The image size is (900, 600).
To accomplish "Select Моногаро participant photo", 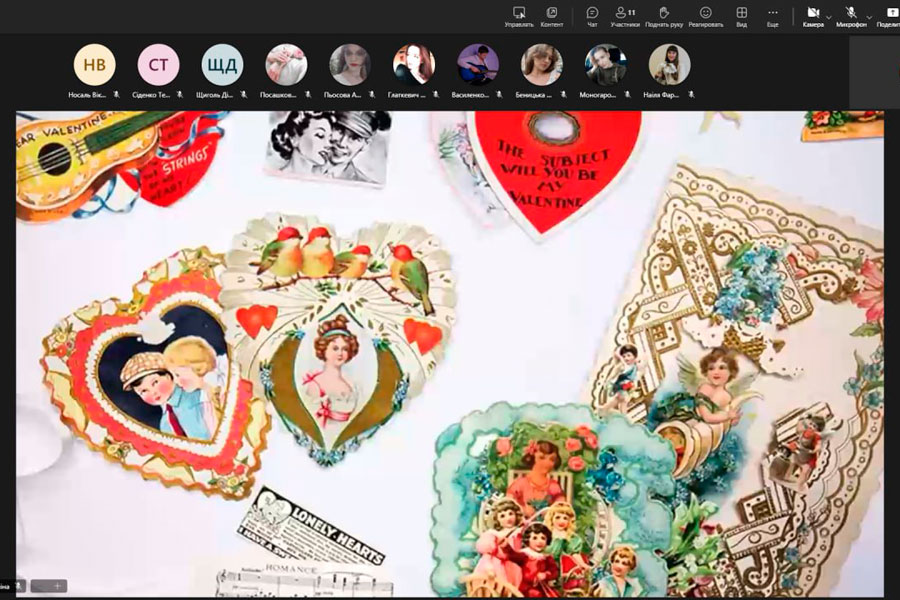I will coord(605,64).
